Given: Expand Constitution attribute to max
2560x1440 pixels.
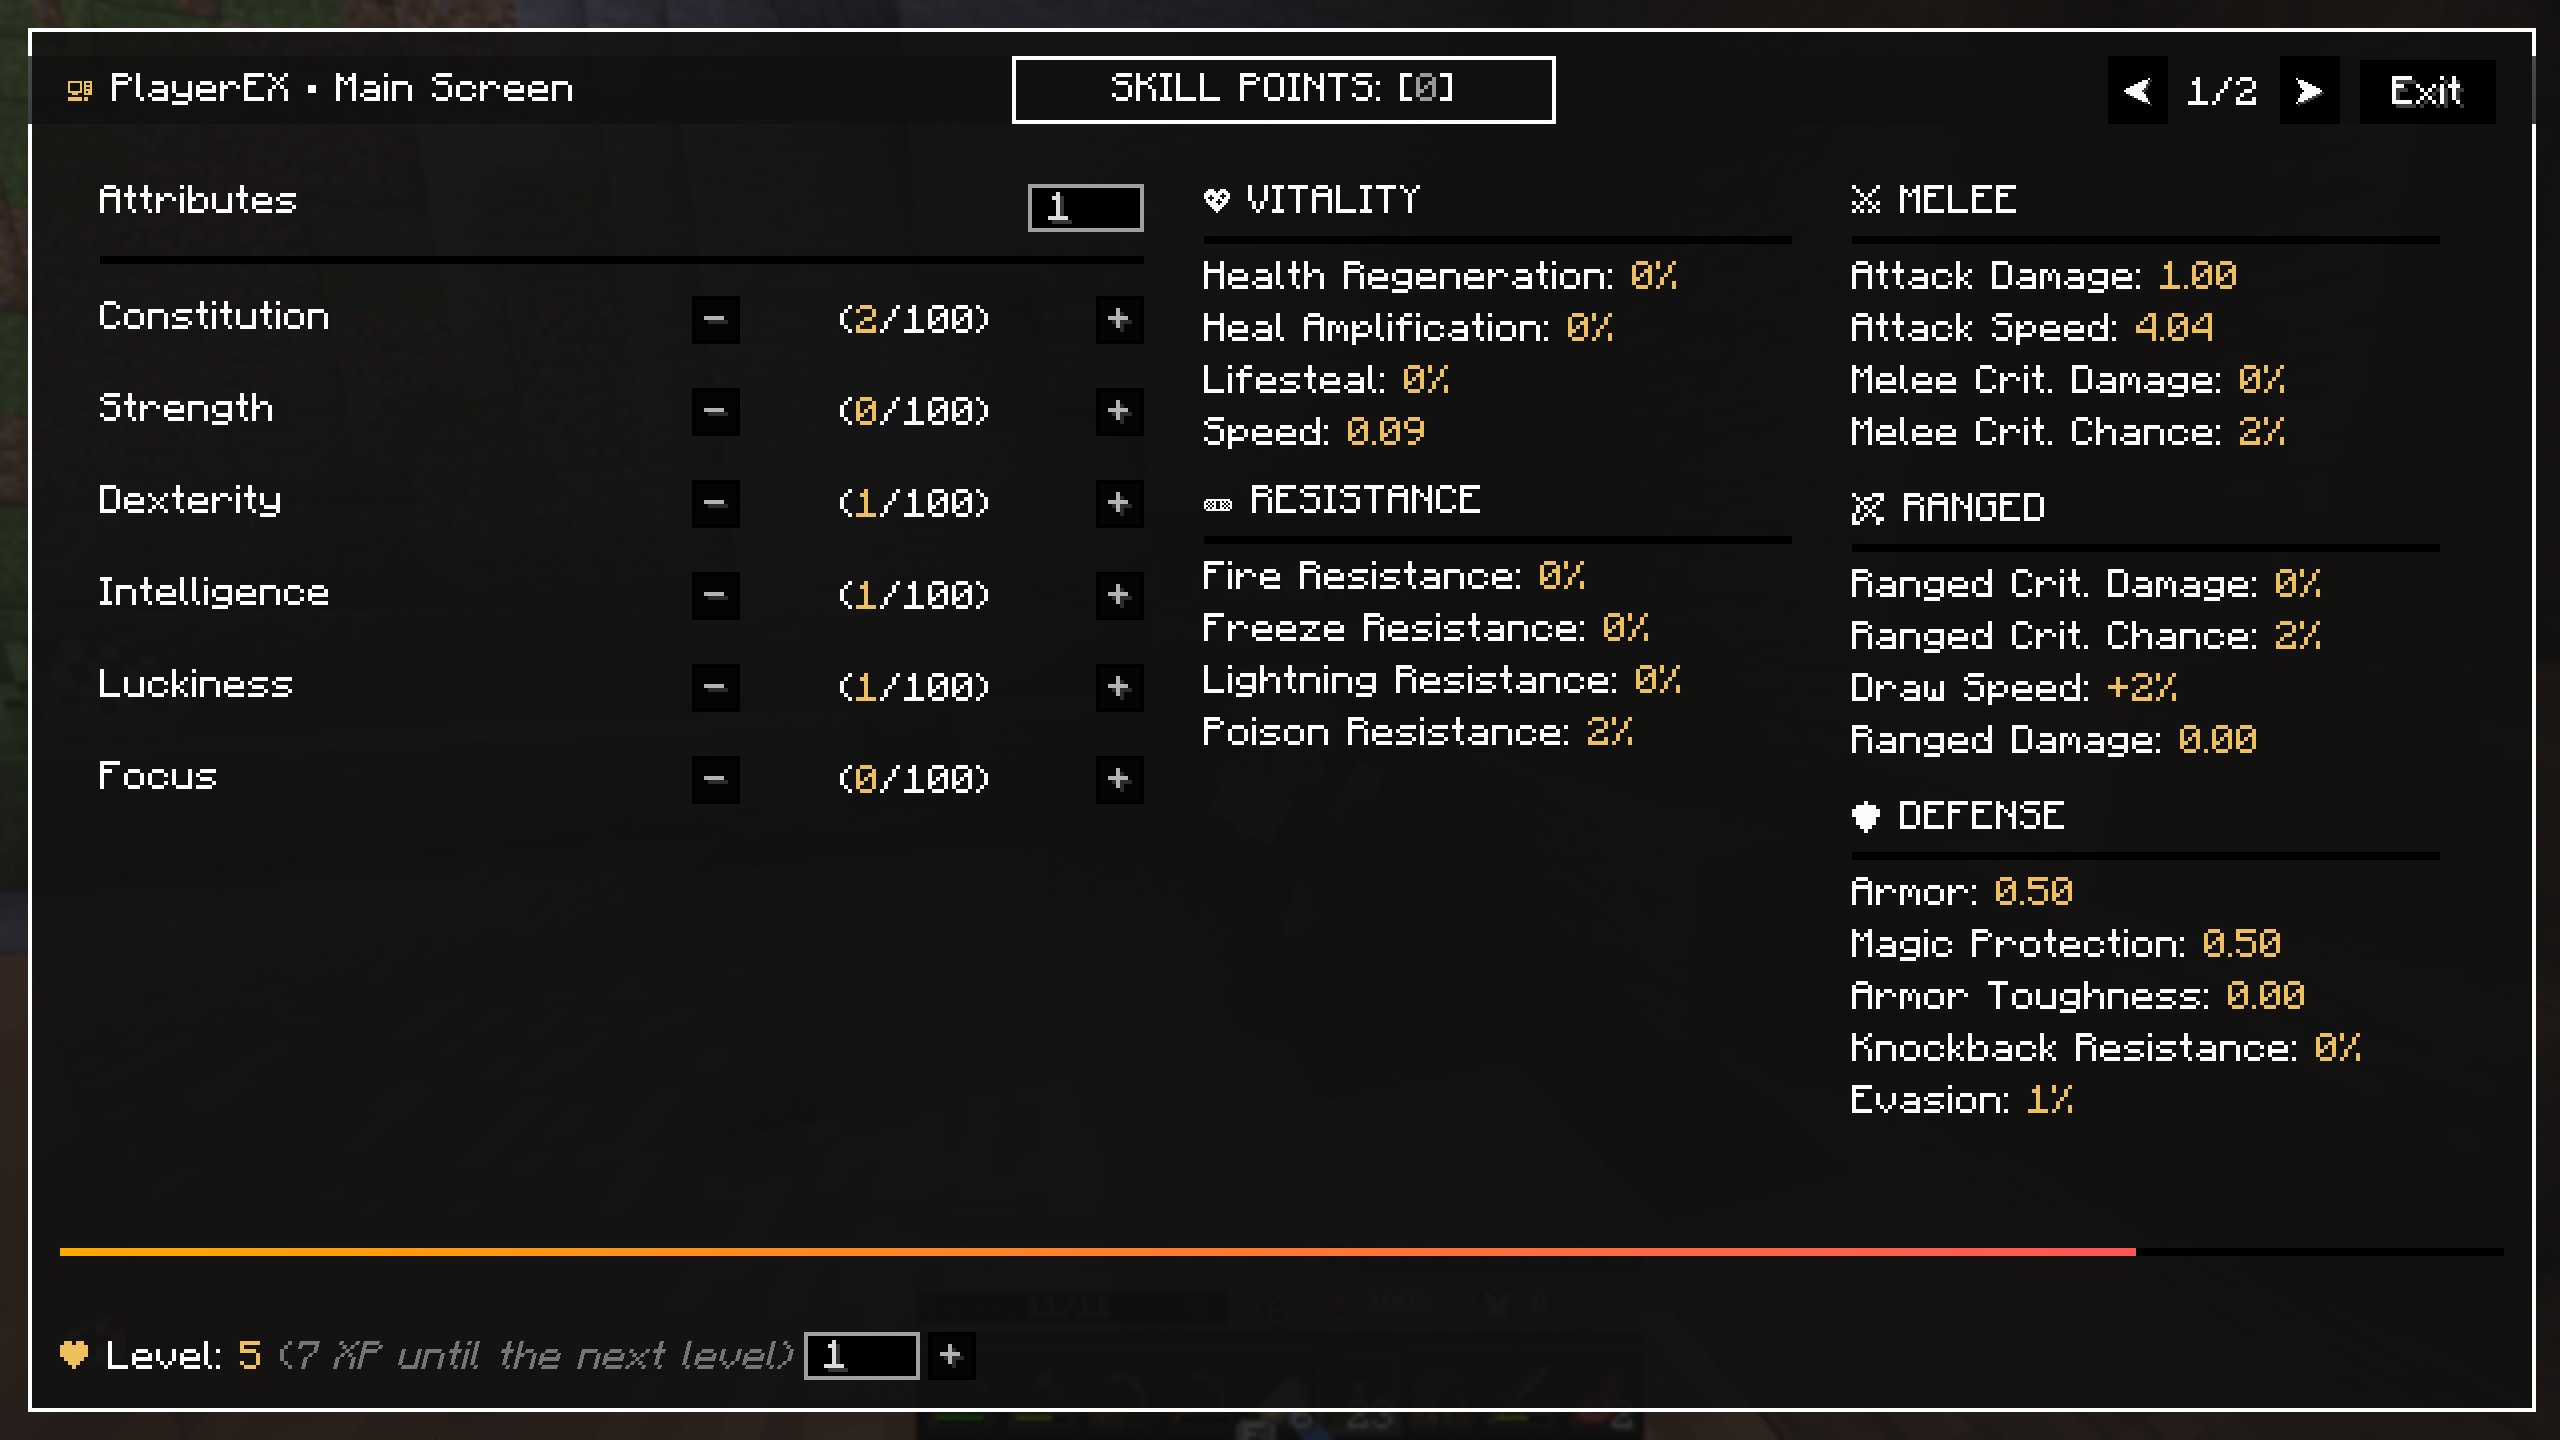Looking at the screenshot, I should point(1116,316).
